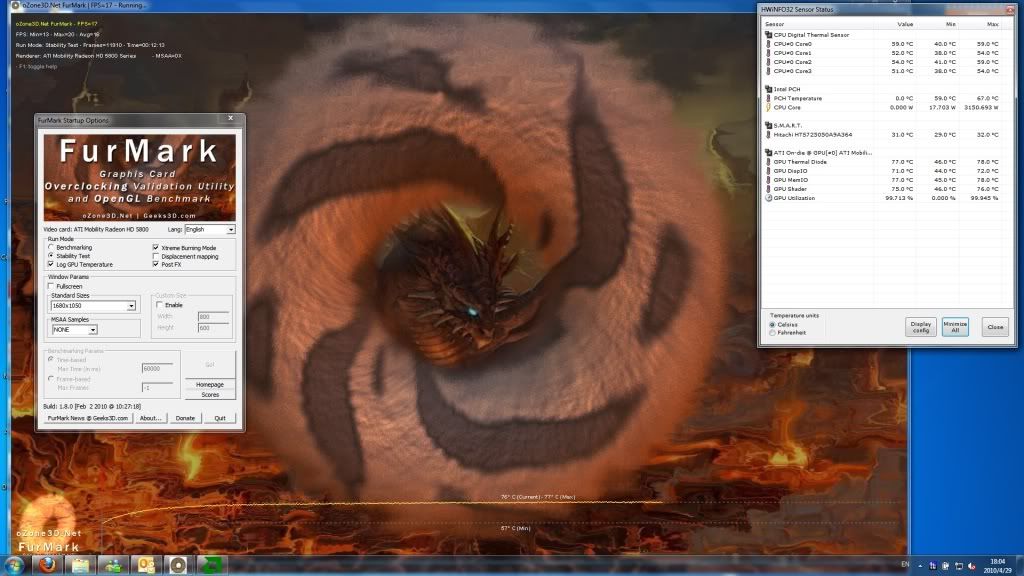Close the FurMark Startup Options dialog
The image size is (1024, 576).
[231, 118]
